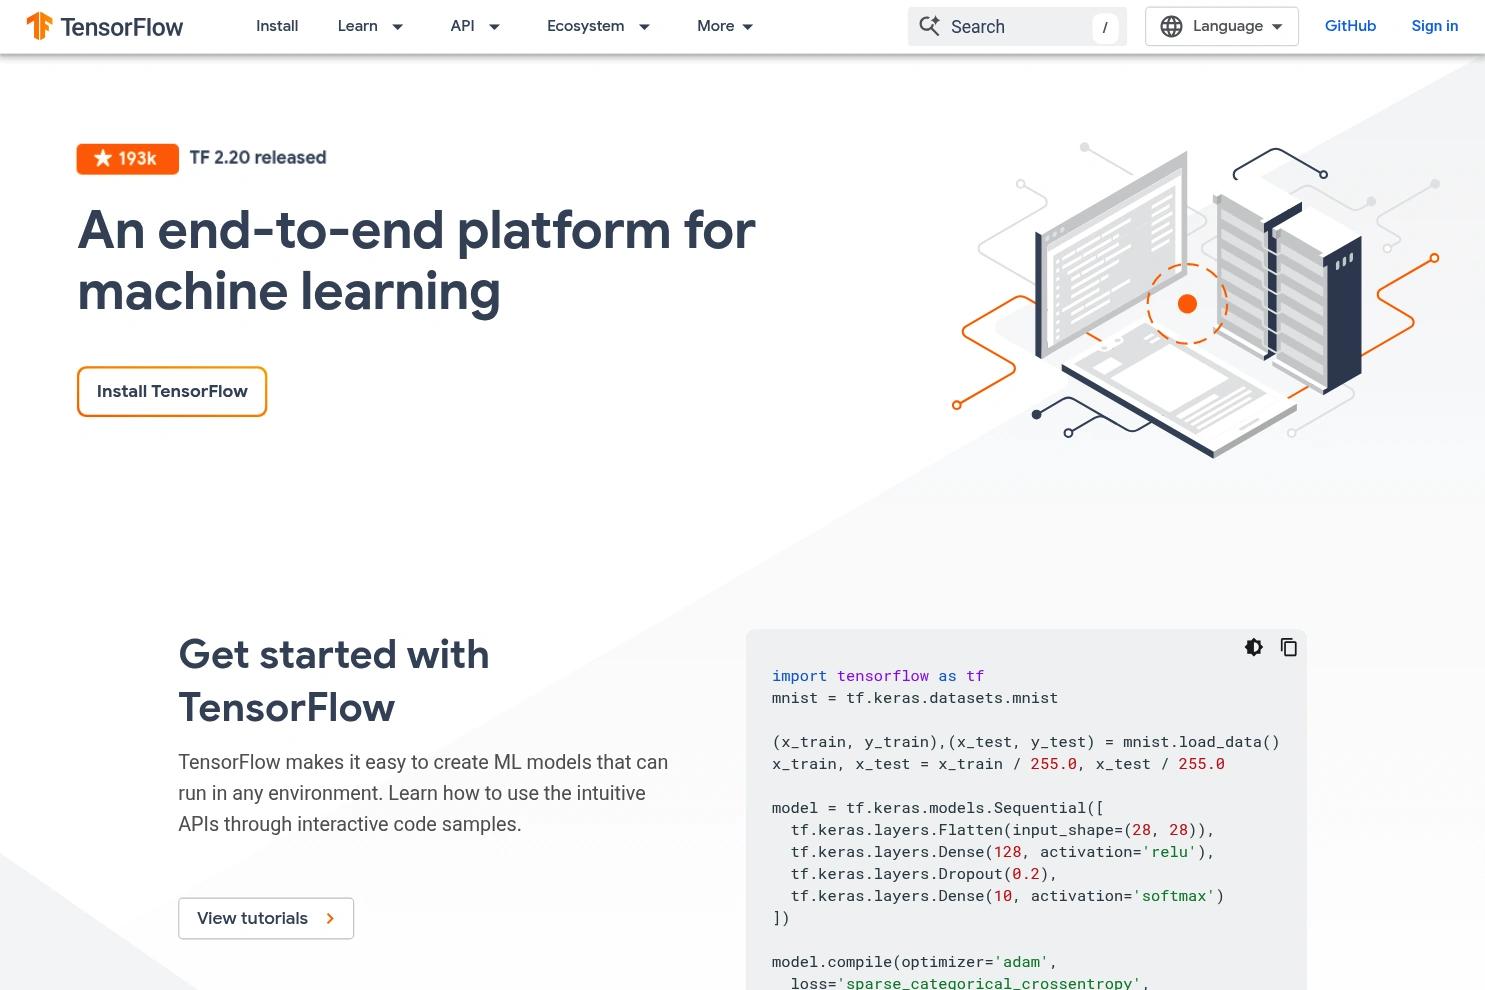Click Sign in
Image resolution: width=1485 pixels, height=990 pixels.
1434,26
